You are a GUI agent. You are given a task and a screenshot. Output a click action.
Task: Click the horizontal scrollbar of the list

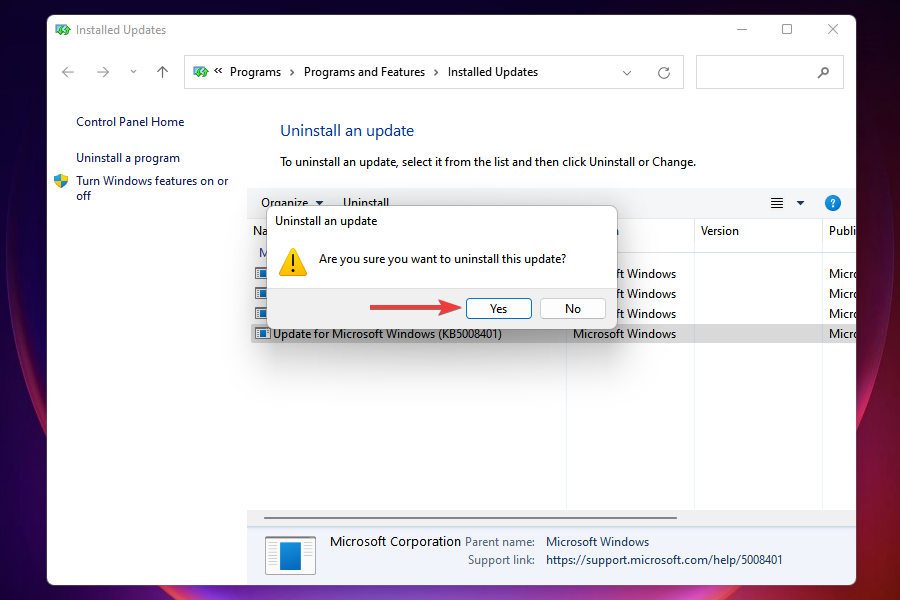[470, 517]
